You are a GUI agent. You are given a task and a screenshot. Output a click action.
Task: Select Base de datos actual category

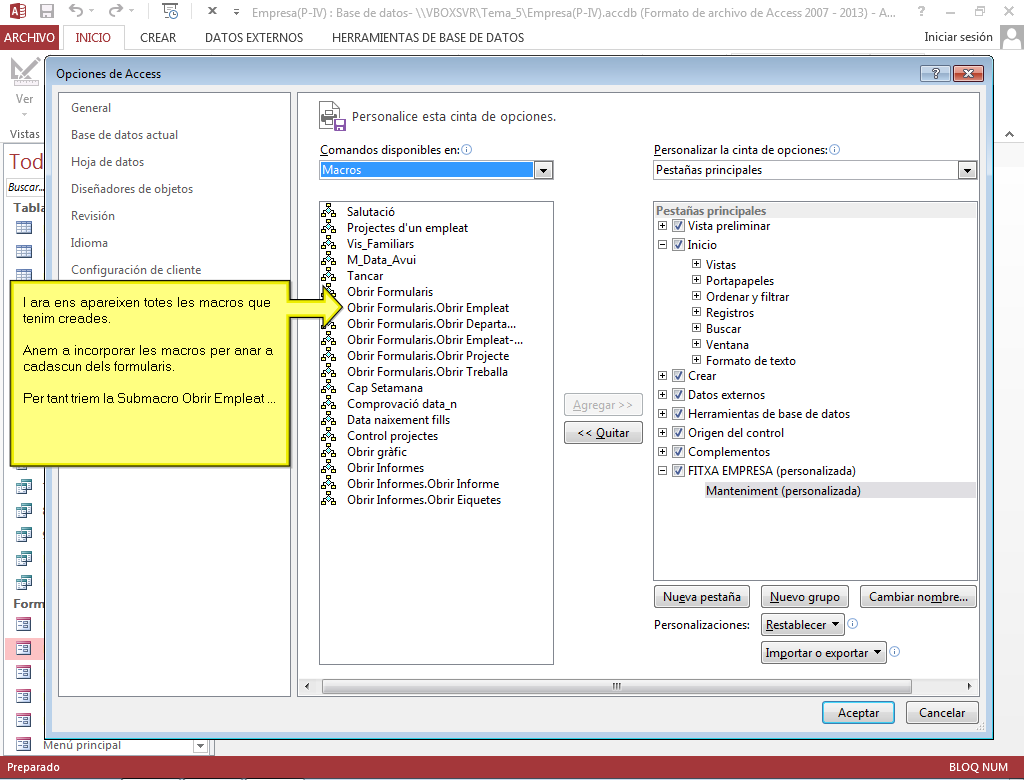pyautogui.click(x=124, y=135)
